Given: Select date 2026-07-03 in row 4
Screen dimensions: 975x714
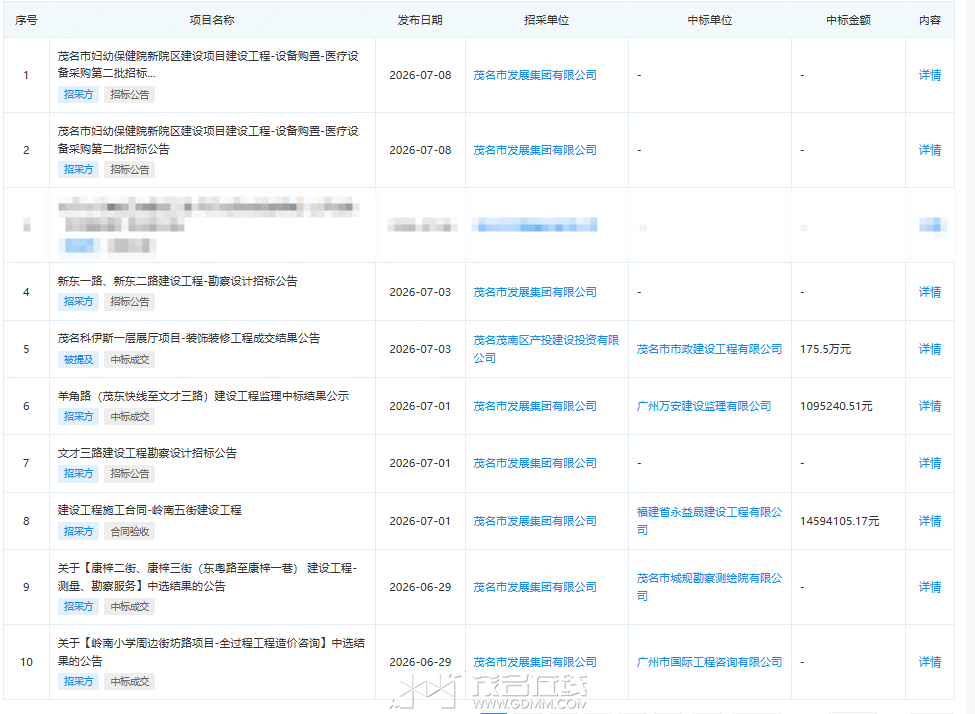Looking at the screenshot, I should tap(420, 292).
